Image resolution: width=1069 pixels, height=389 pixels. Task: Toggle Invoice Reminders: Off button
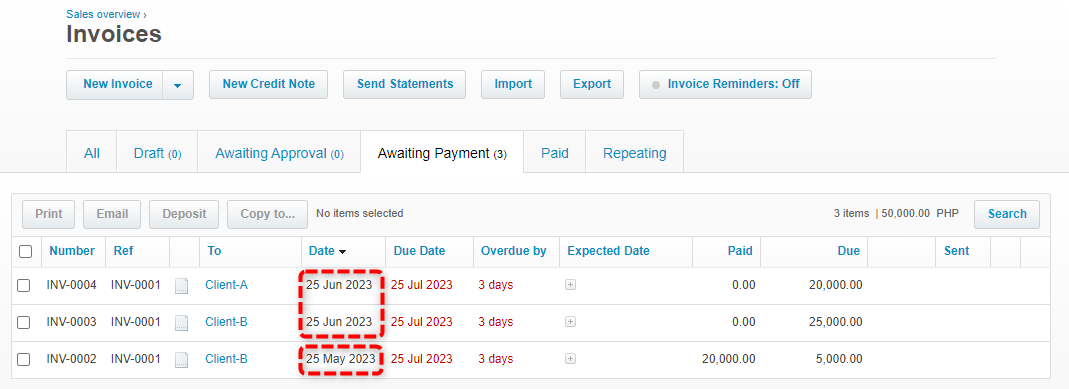point(725,84)
